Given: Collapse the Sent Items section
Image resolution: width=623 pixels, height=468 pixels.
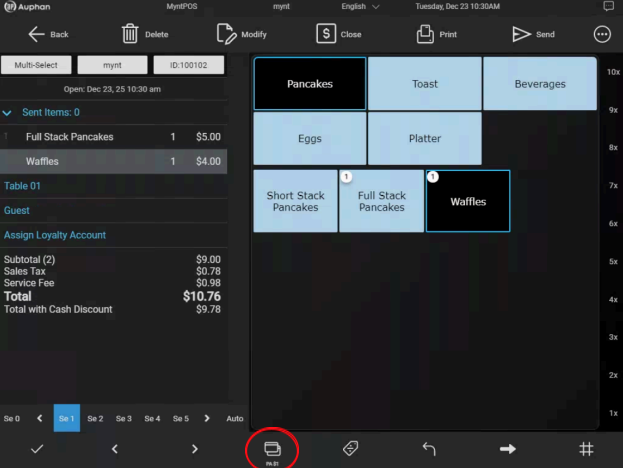Looking at the screenshot, I should [x=7, y=113].
